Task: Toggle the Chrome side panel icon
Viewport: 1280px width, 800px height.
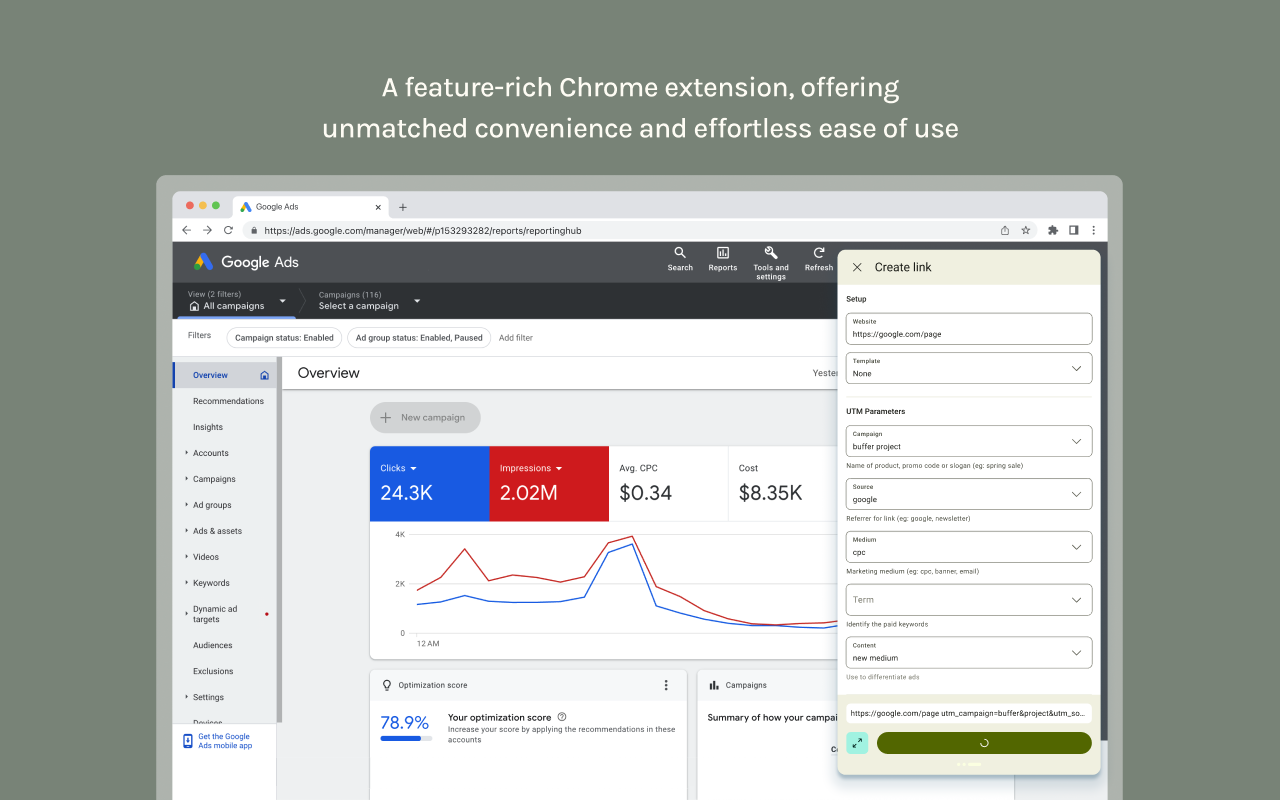Action: pyautogui.click(x=1073, y=230)
